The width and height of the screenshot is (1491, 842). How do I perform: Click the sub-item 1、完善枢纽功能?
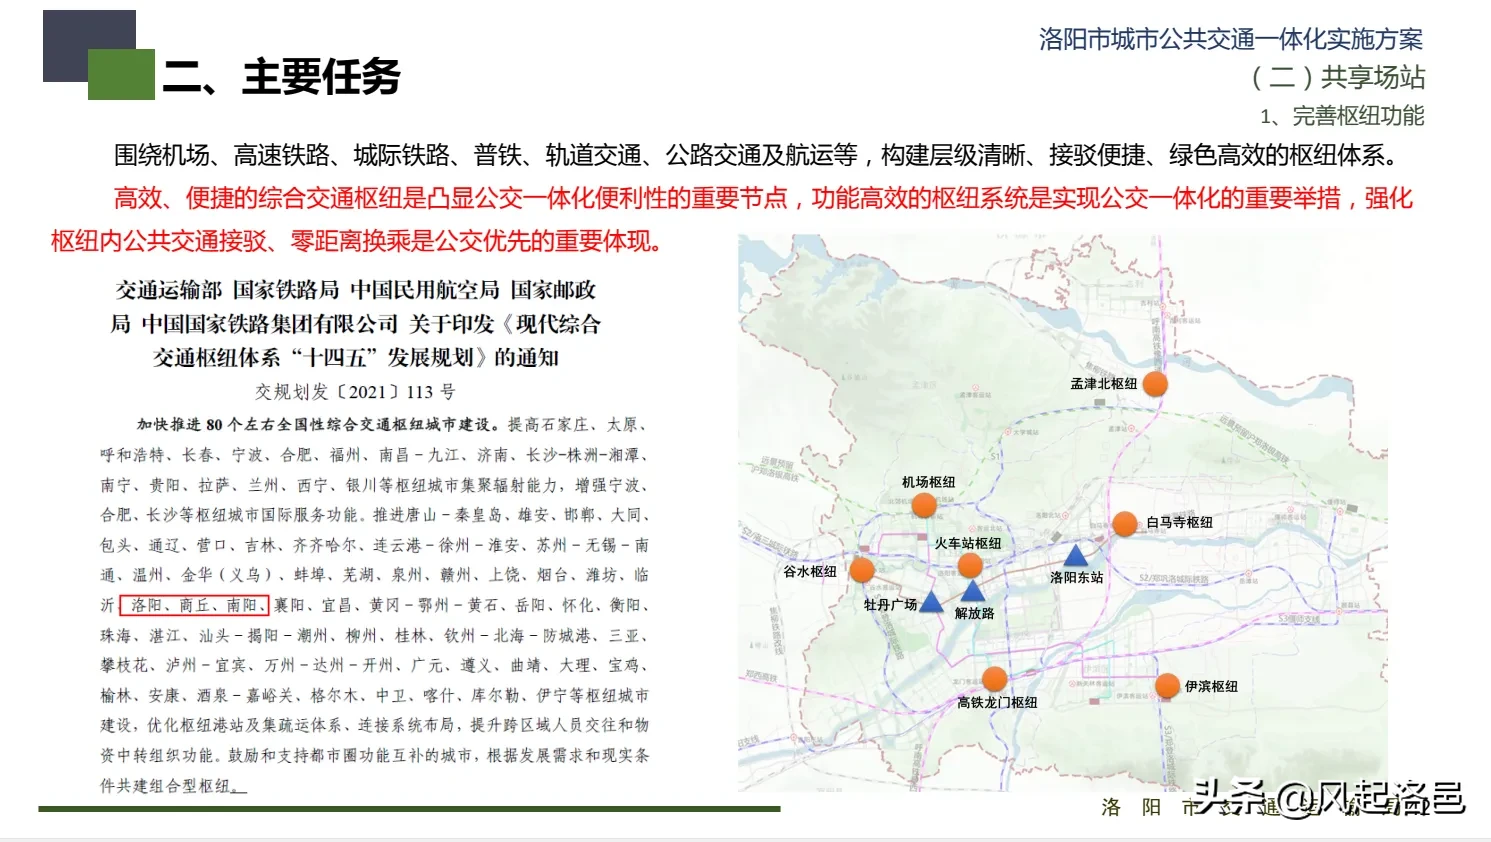pos(1342,116)
